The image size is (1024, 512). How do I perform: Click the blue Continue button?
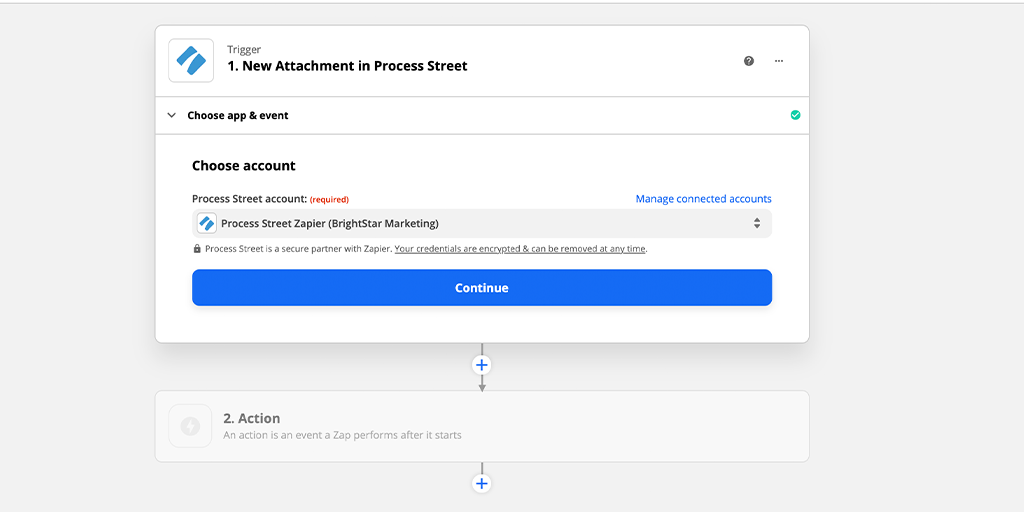[x=482, y=288]
